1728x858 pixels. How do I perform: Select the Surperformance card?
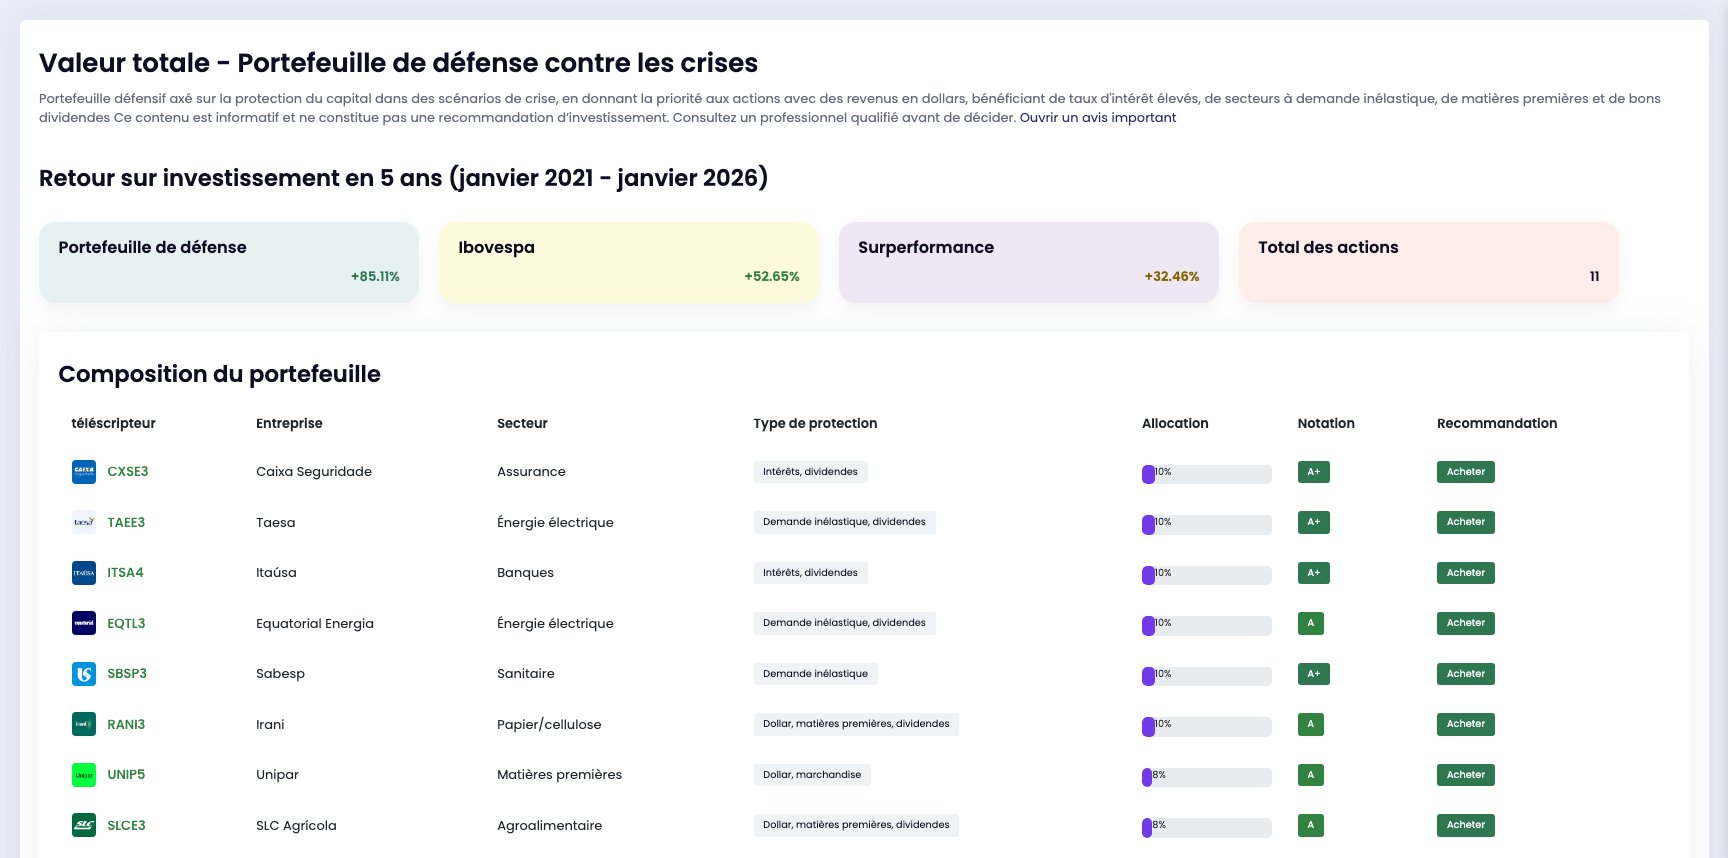coord(1029,262)
